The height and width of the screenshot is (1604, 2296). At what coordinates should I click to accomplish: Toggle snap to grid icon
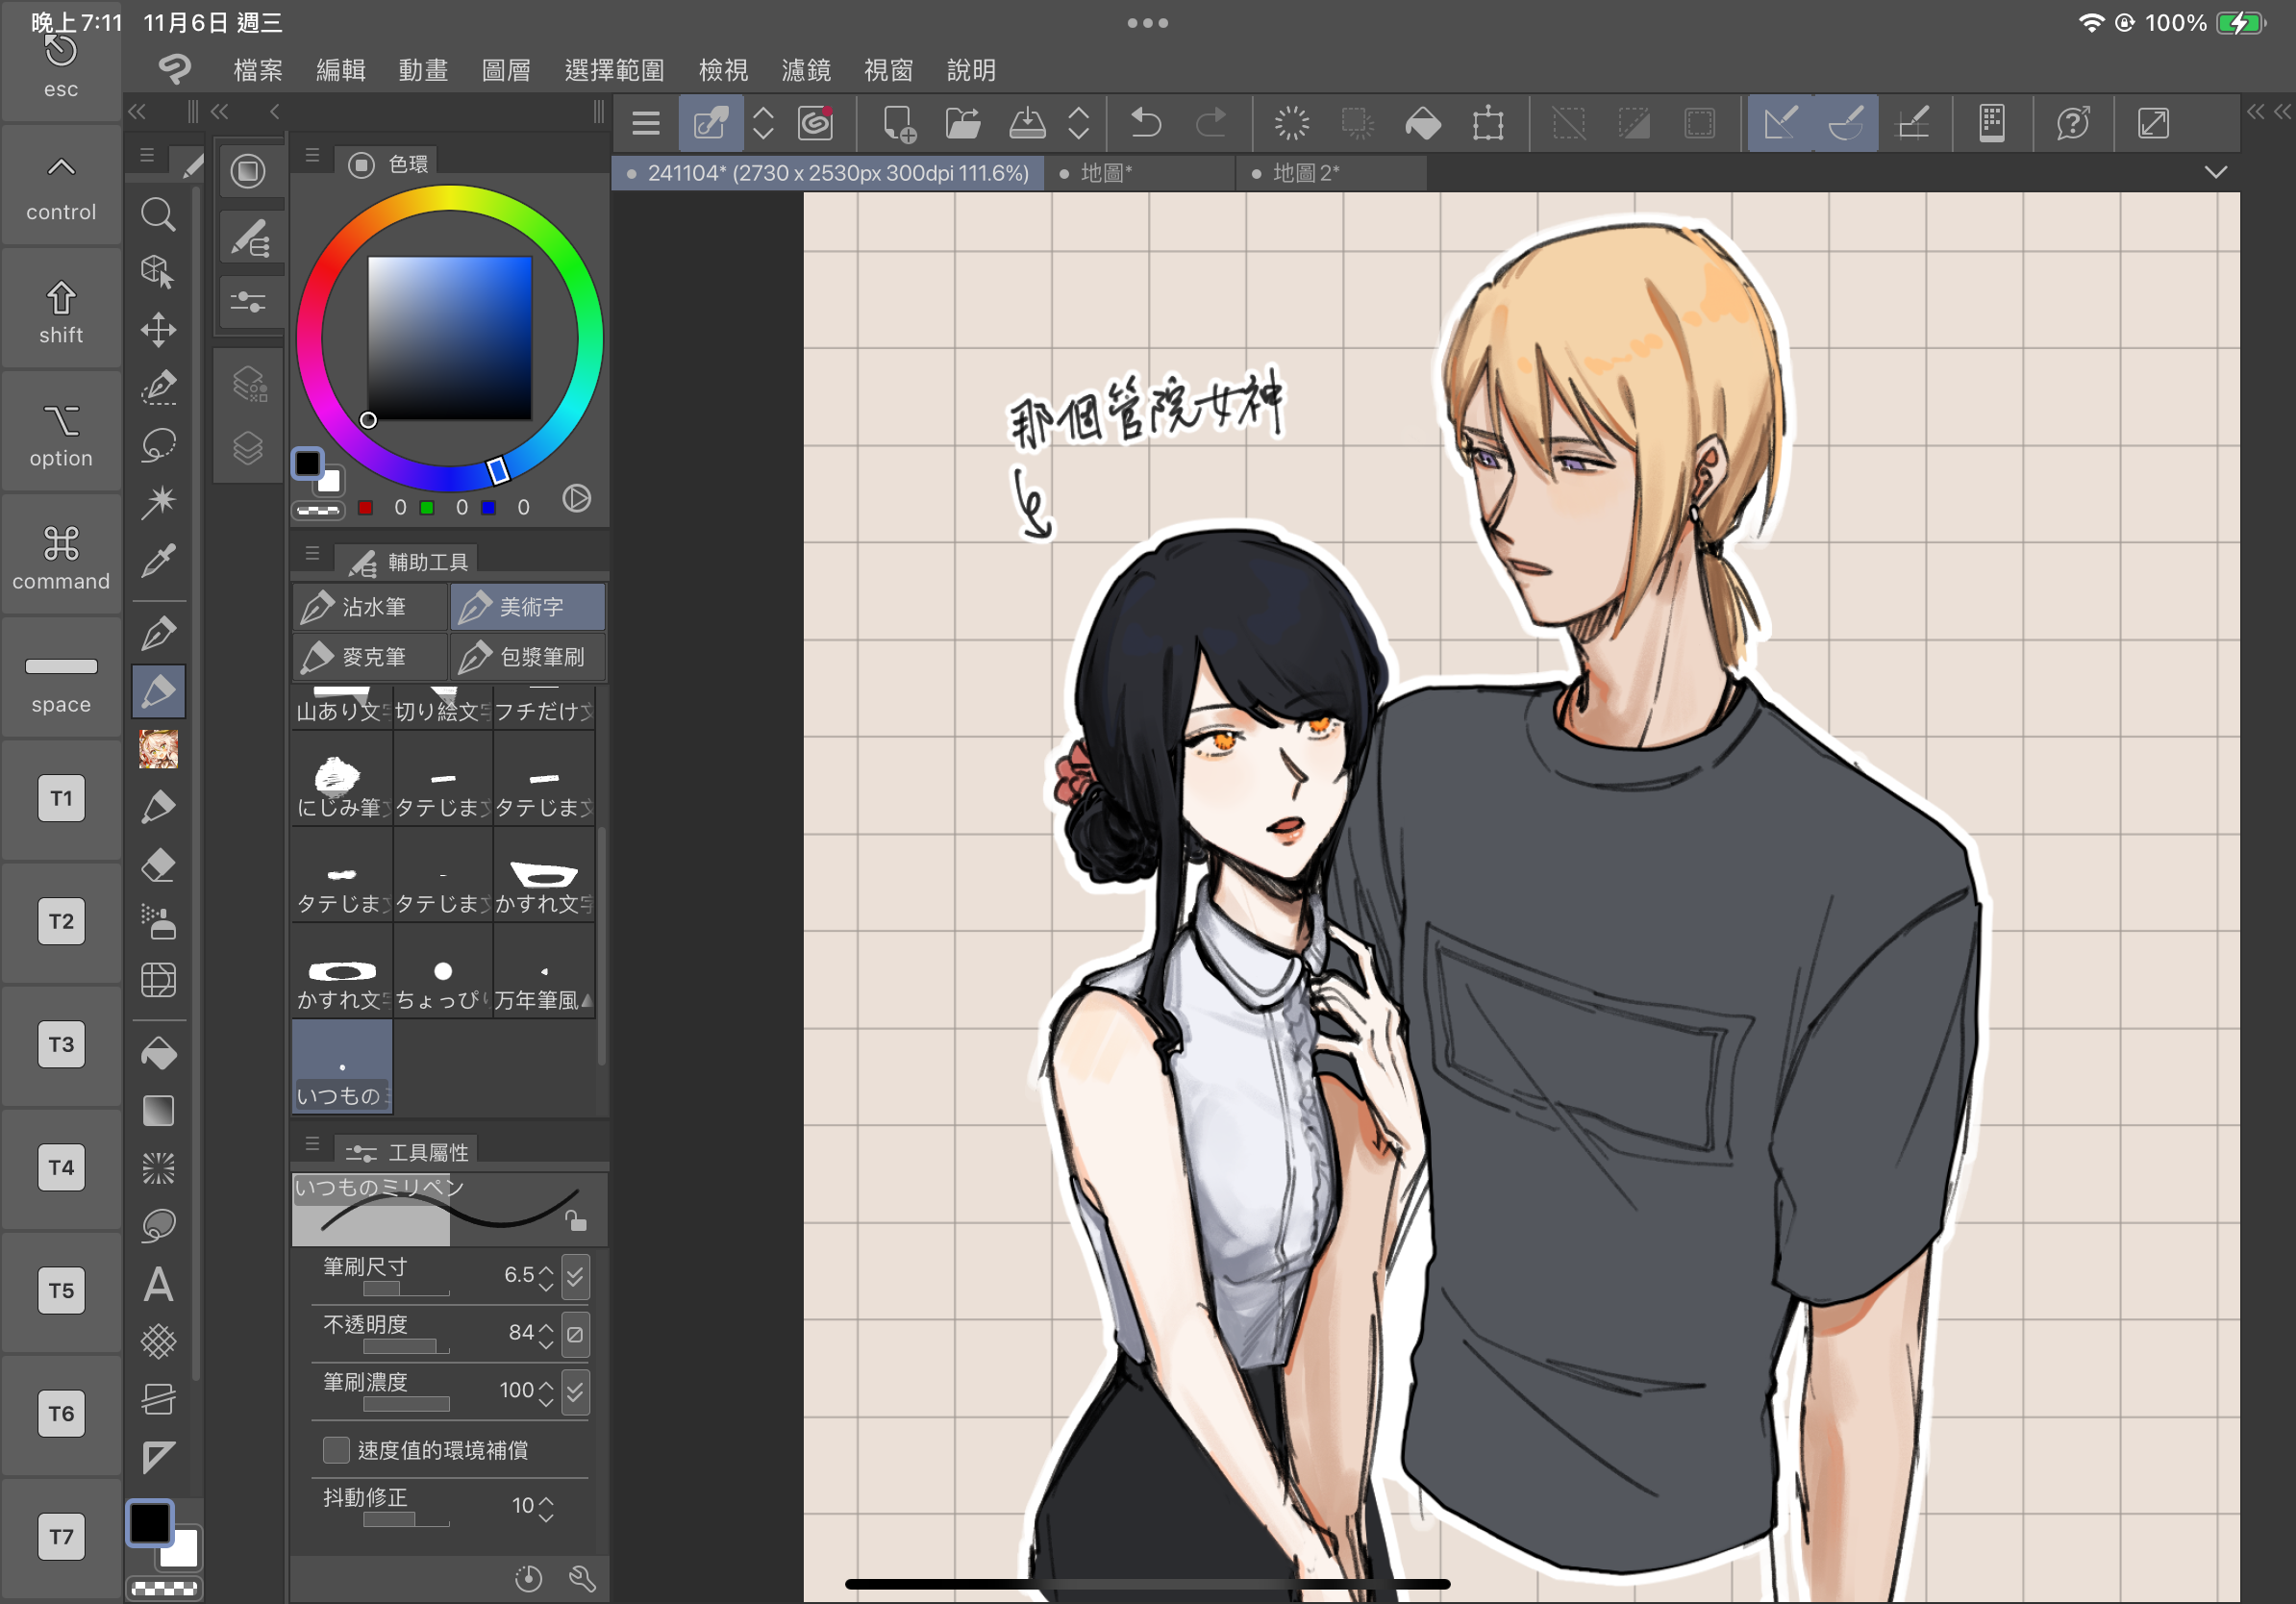click(1912, 123)
